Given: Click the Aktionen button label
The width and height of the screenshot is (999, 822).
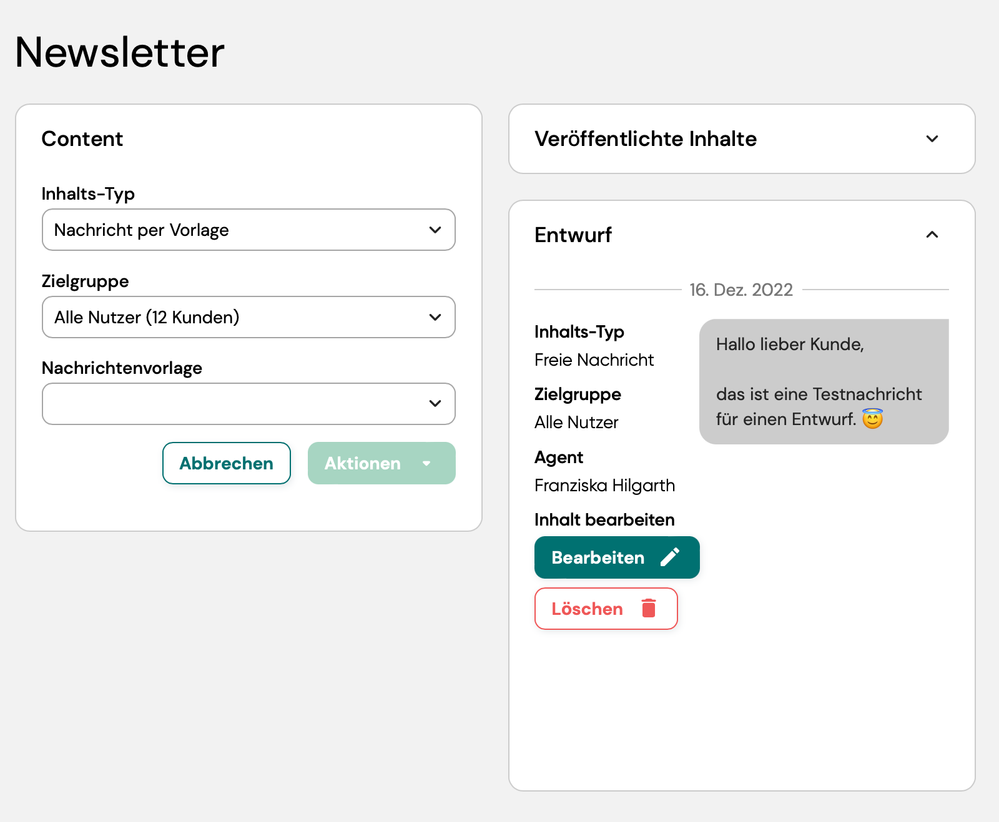Looking at the screenshot, I should pyautogui.click(x=362, y=464).
